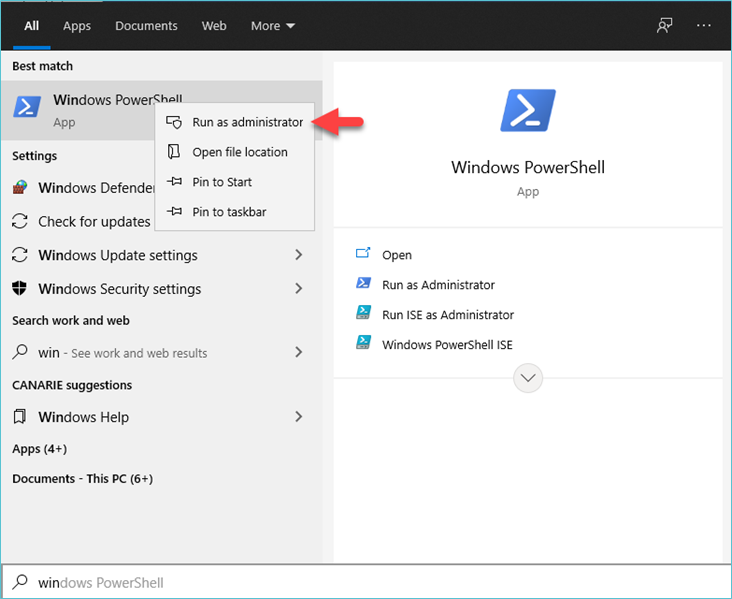The height and width of the screenshot is (599, 732).
Task: Click the PowerShell ISE icon in the actions list
Action: [x=364, y=344]
